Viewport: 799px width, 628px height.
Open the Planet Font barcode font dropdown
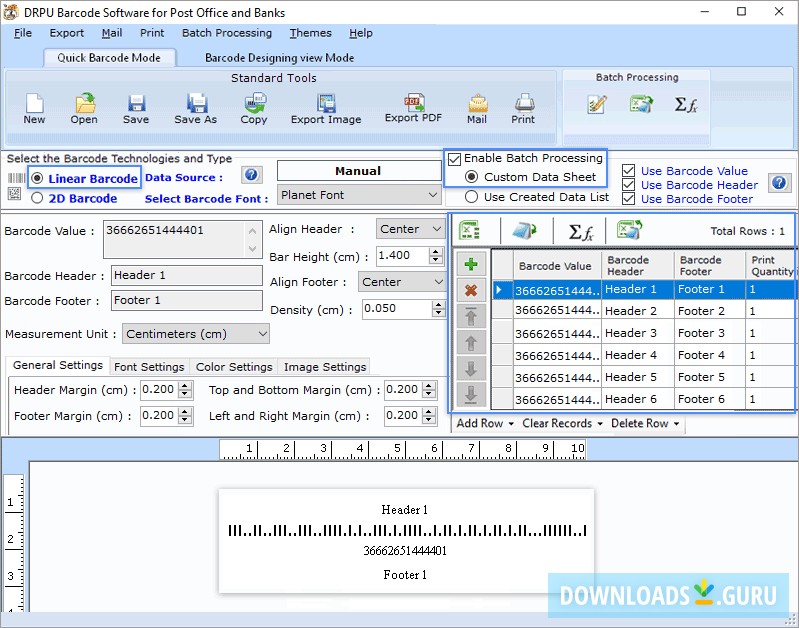pos(360,195)
